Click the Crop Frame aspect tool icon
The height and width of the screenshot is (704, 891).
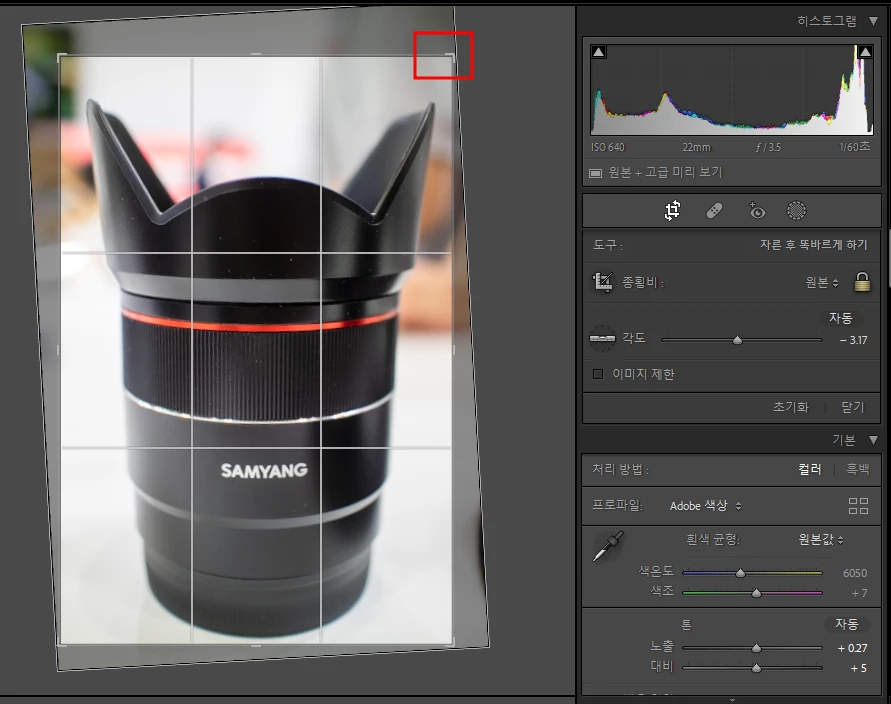tap(602, 282)
